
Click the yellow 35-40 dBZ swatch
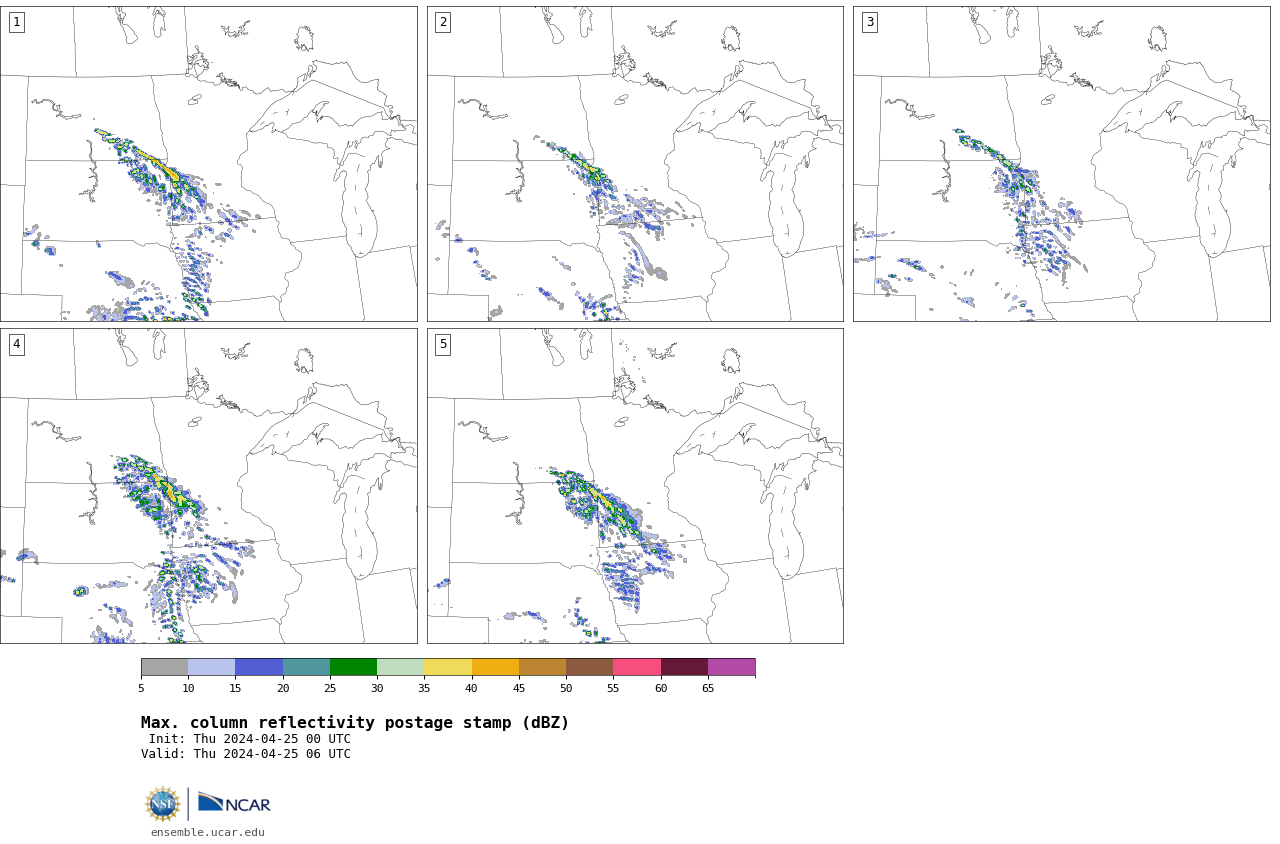point(448,667)
